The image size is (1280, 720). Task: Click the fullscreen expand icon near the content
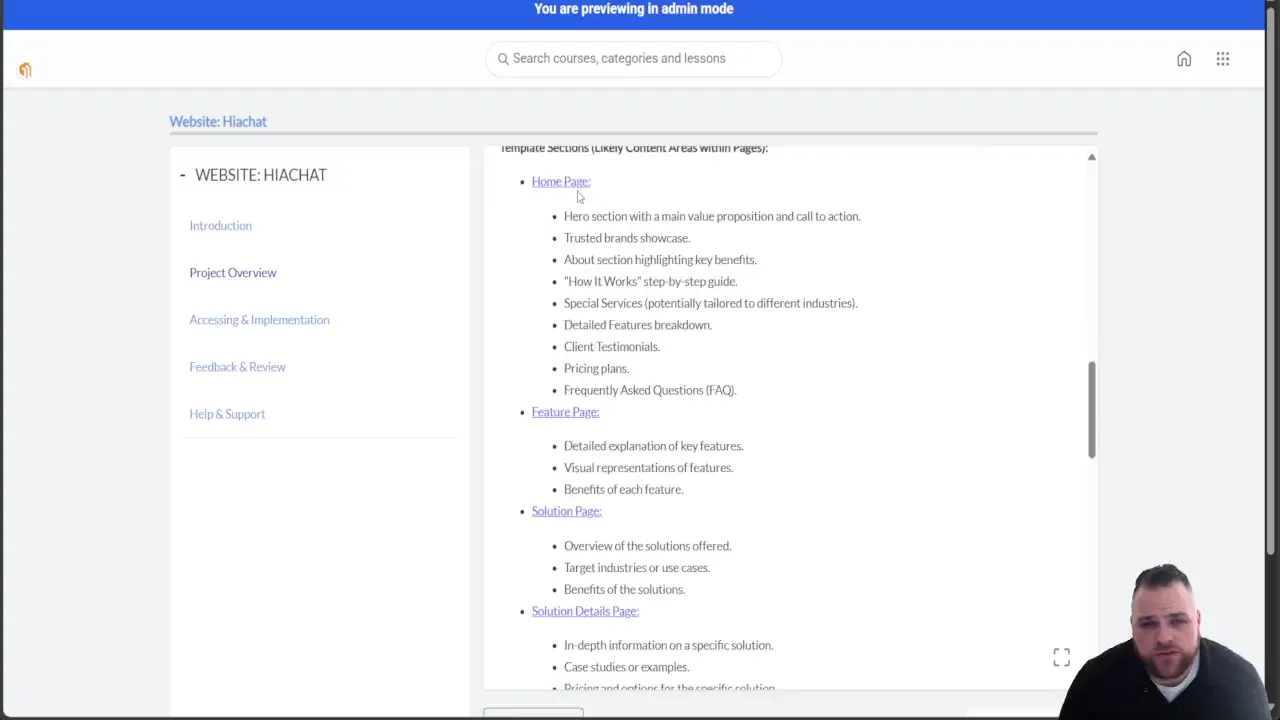tap(1061, 657)
